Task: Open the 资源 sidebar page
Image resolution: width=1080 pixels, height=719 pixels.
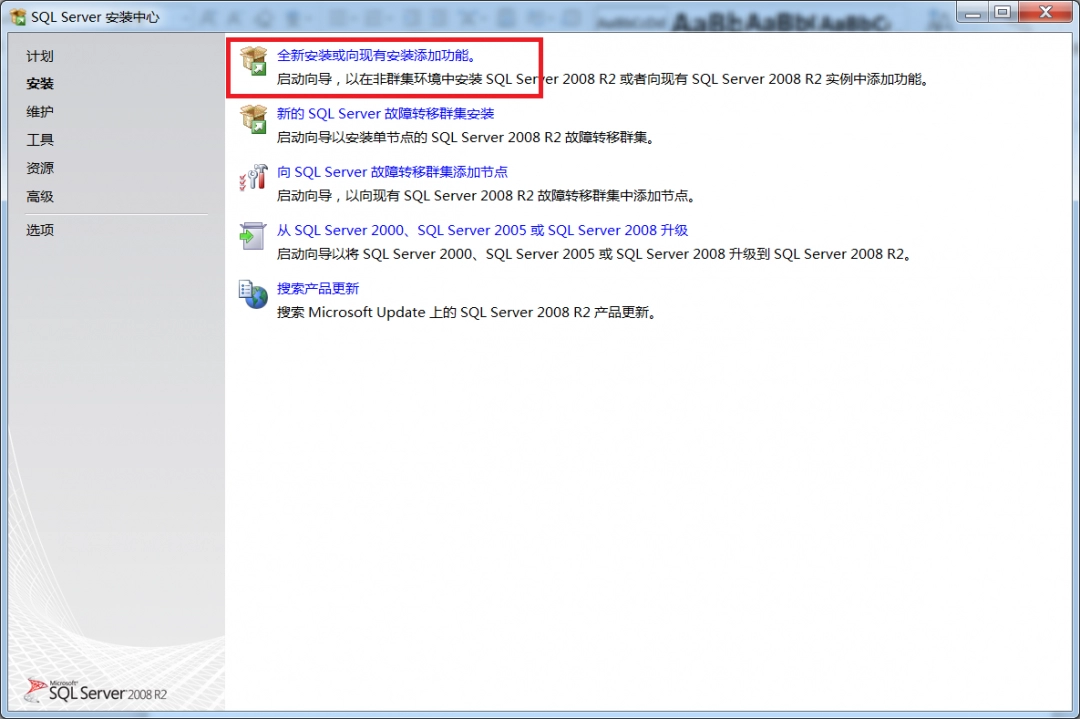Action: tap(40, 168)
